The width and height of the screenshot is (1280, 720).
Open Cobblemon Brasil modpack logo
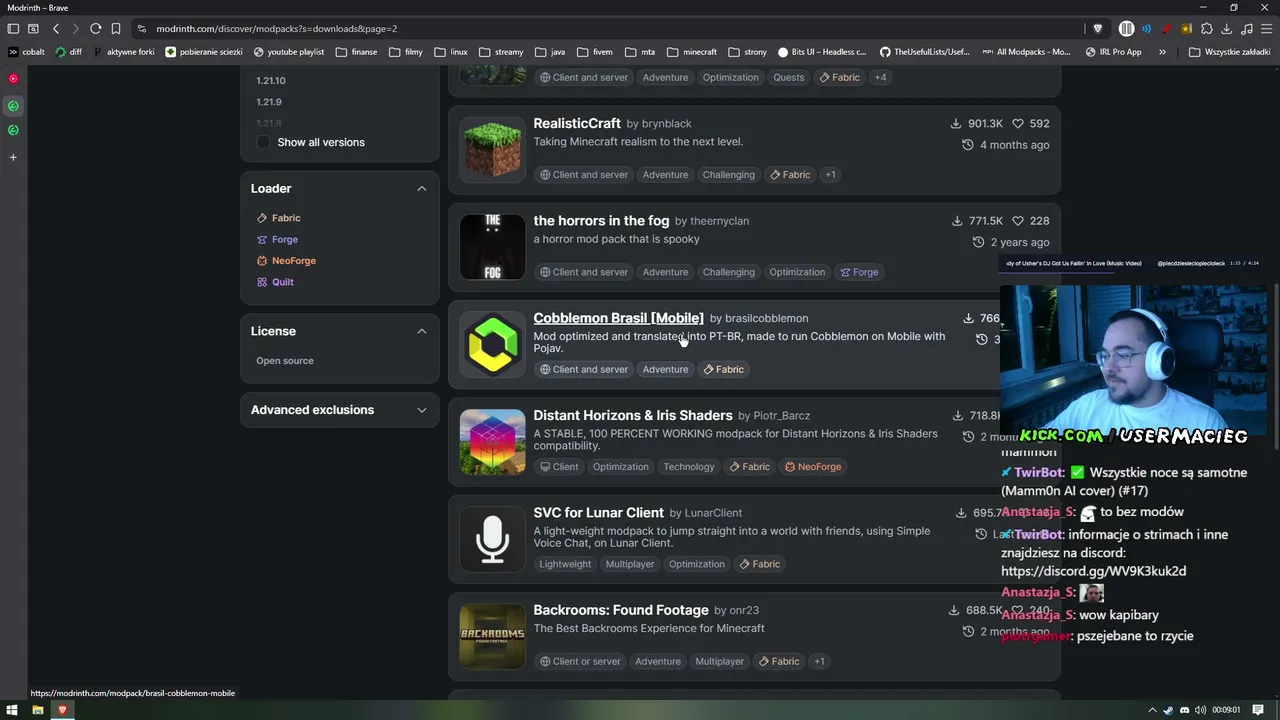click(492, 344)
